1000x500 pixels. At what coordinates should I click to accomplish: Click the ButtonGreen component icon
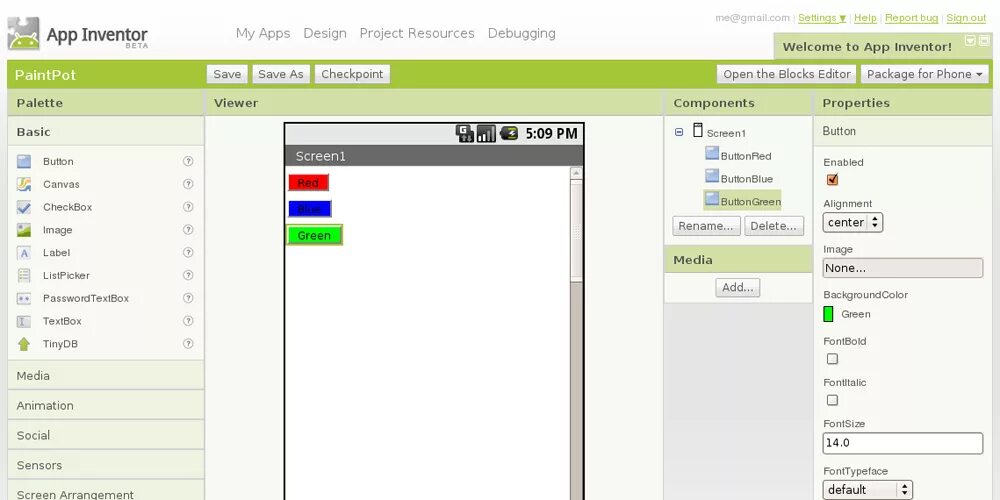712,199
